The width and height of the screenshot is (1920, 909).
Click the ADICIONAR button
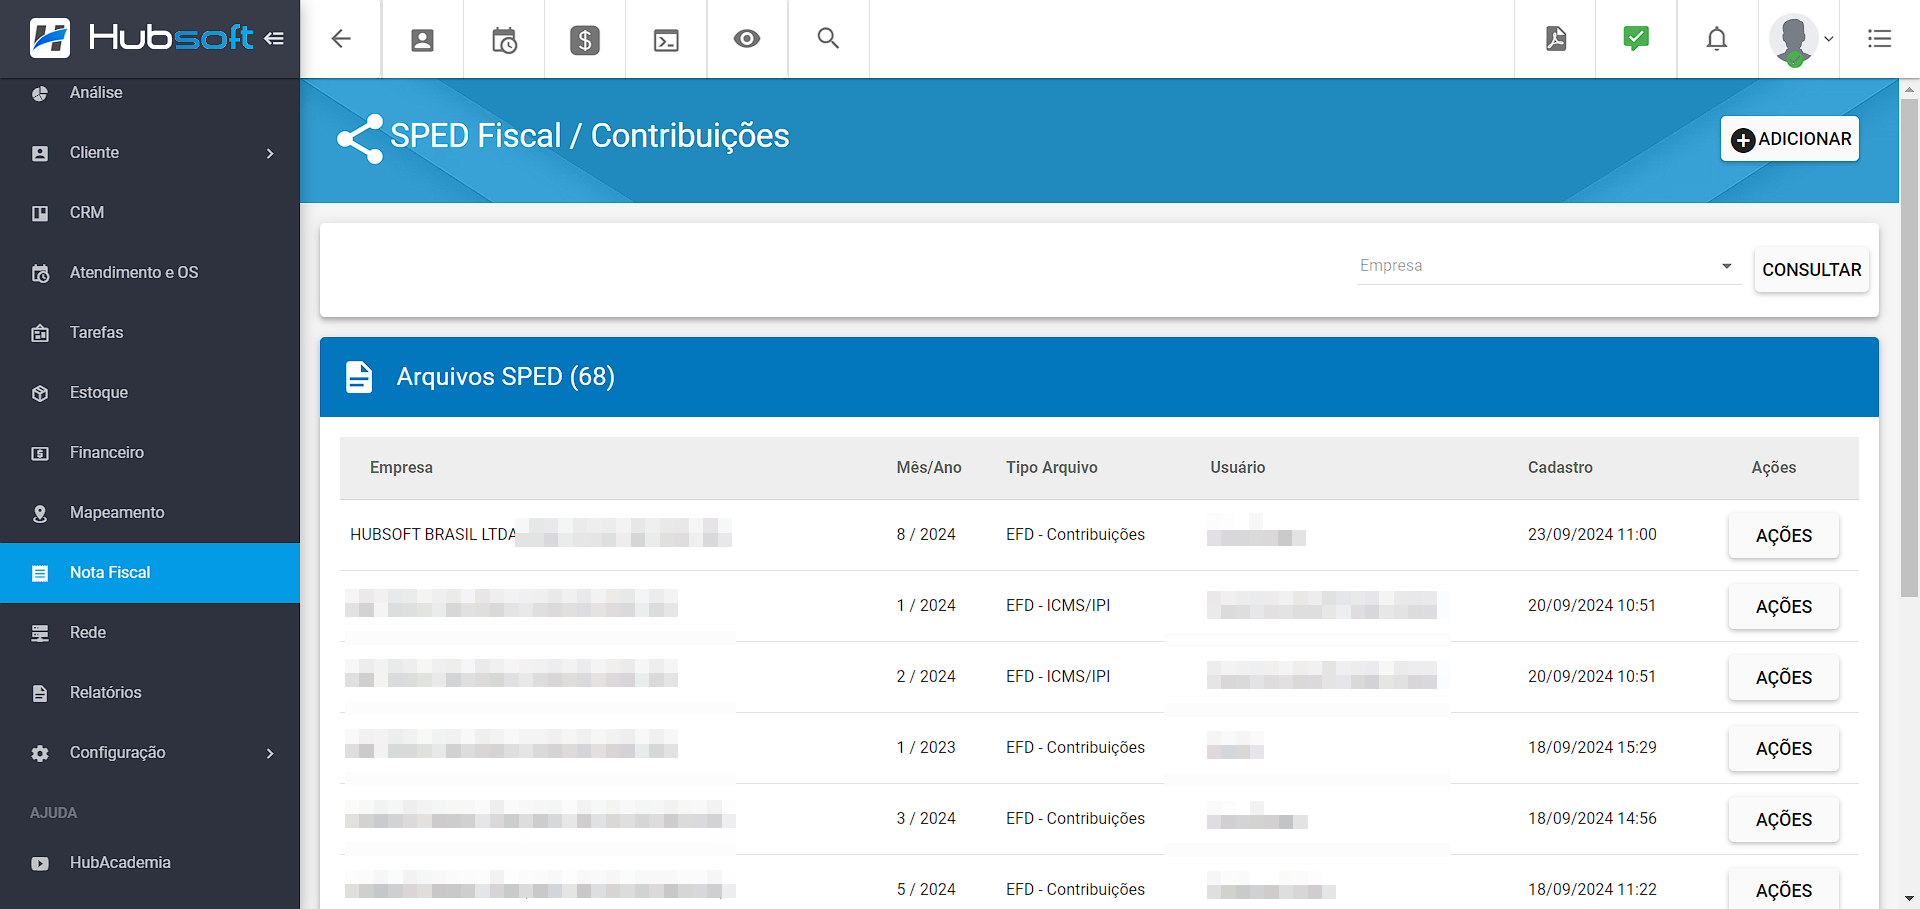[1790, 139]
